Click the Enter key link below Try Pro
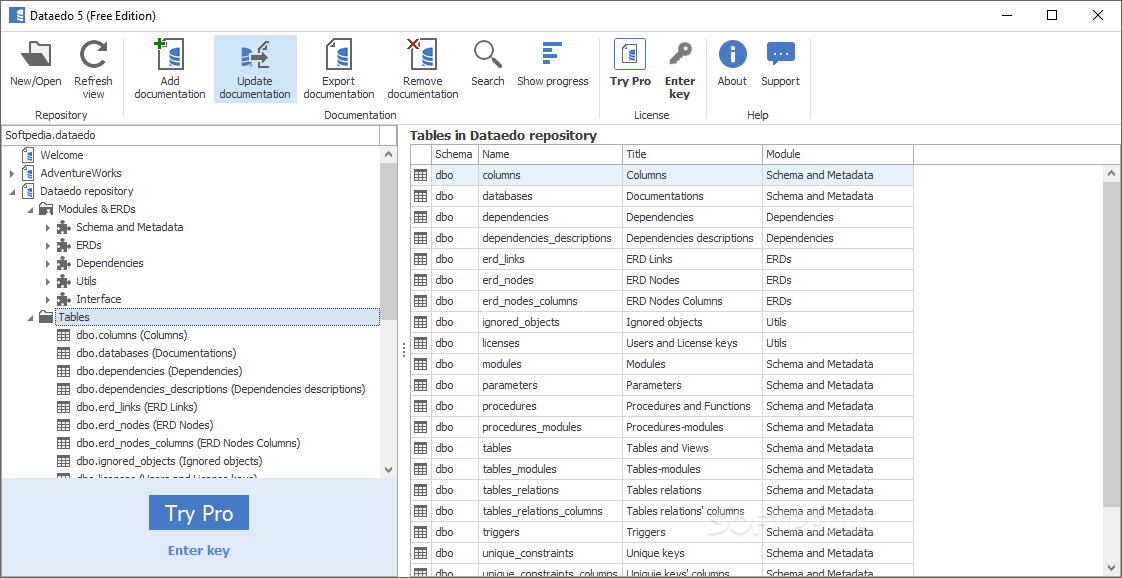The width and height of the screenshot is (1122, 578). (199, 551)
